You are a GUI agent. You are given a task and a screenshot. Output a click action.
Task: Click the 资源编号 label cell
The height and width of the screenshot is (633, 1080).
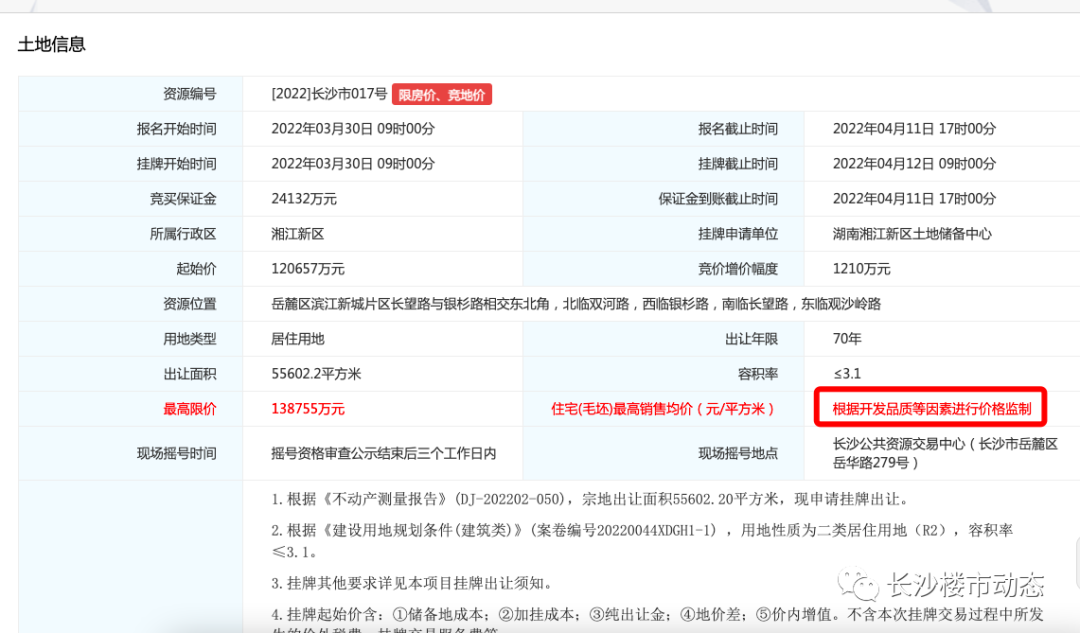[189, 94]
